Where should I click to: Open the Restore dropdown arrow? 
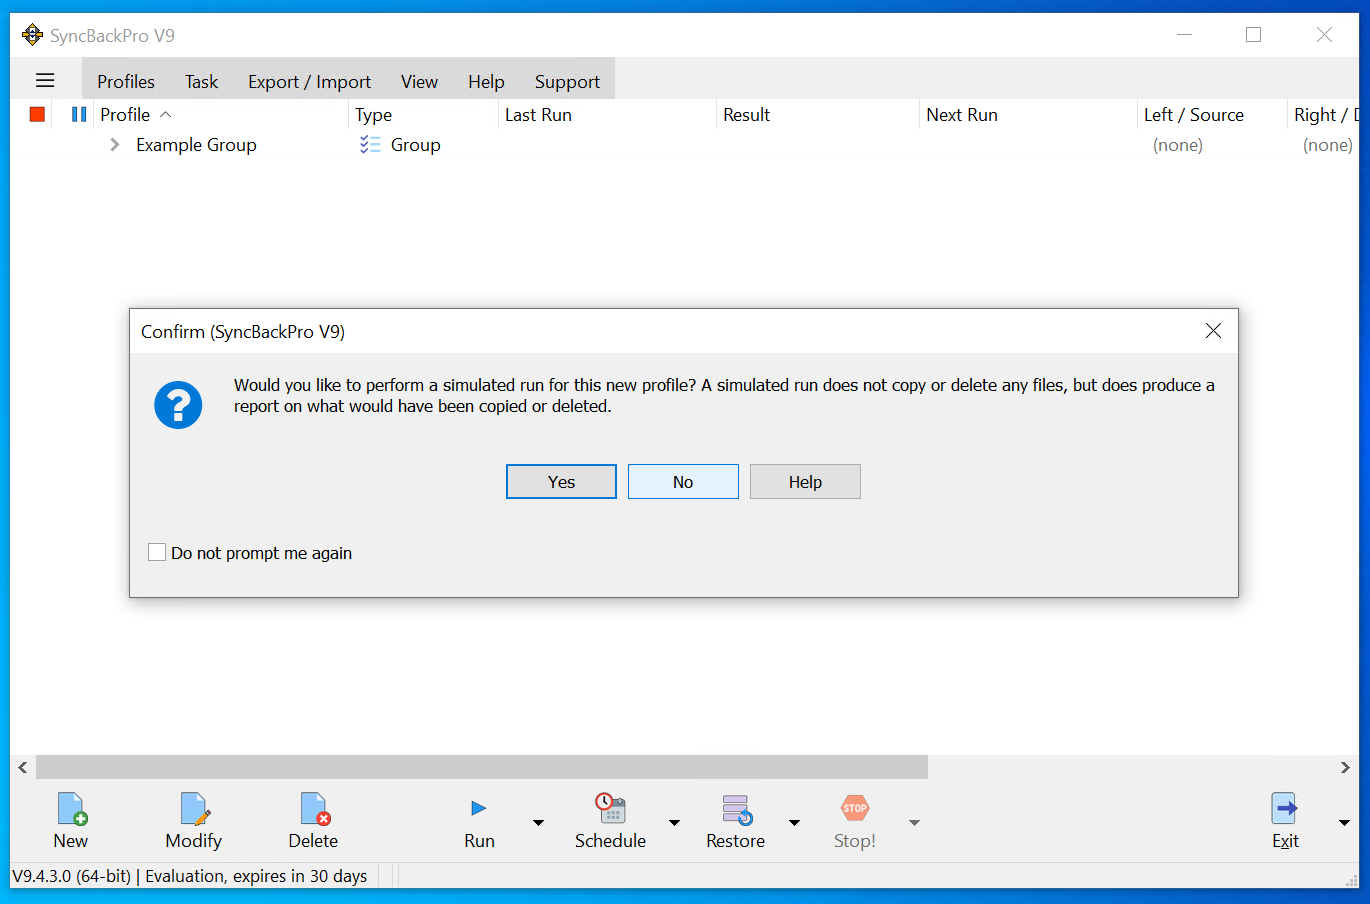click(794, 823)
